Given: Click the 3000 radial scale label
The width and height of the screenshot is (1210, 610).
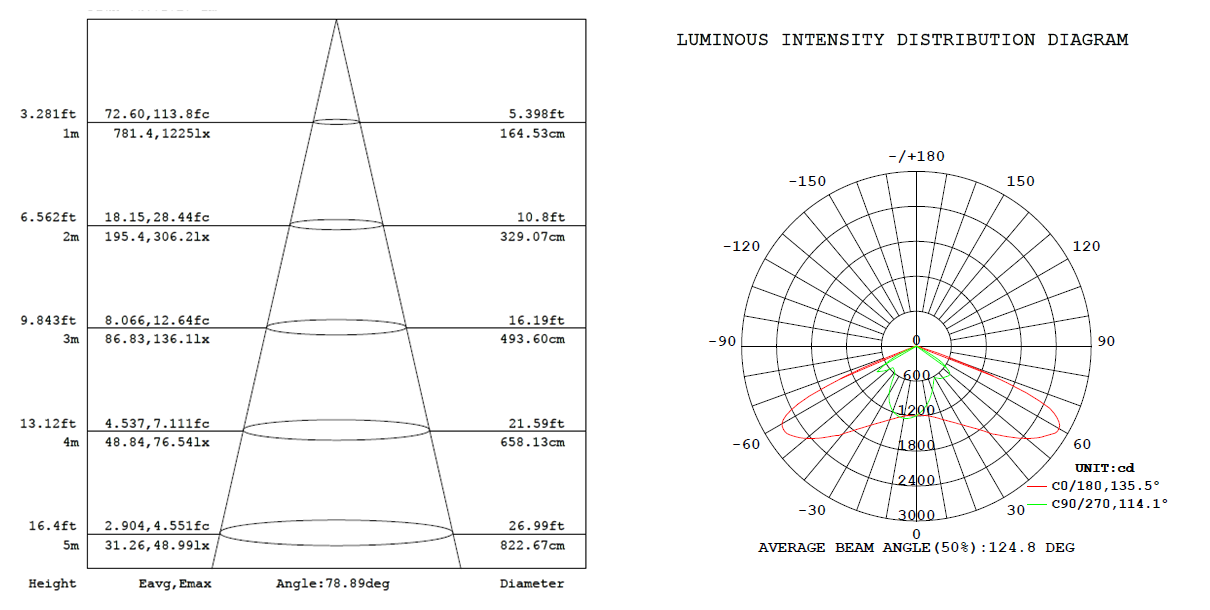Looking at the screenshot, I should 916,515.
